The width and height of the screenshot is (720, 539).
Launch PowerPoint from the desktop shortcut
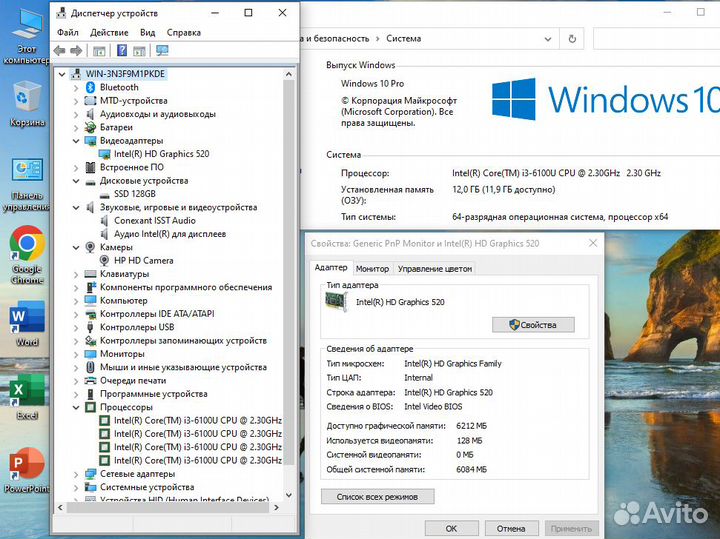point(27,470)
